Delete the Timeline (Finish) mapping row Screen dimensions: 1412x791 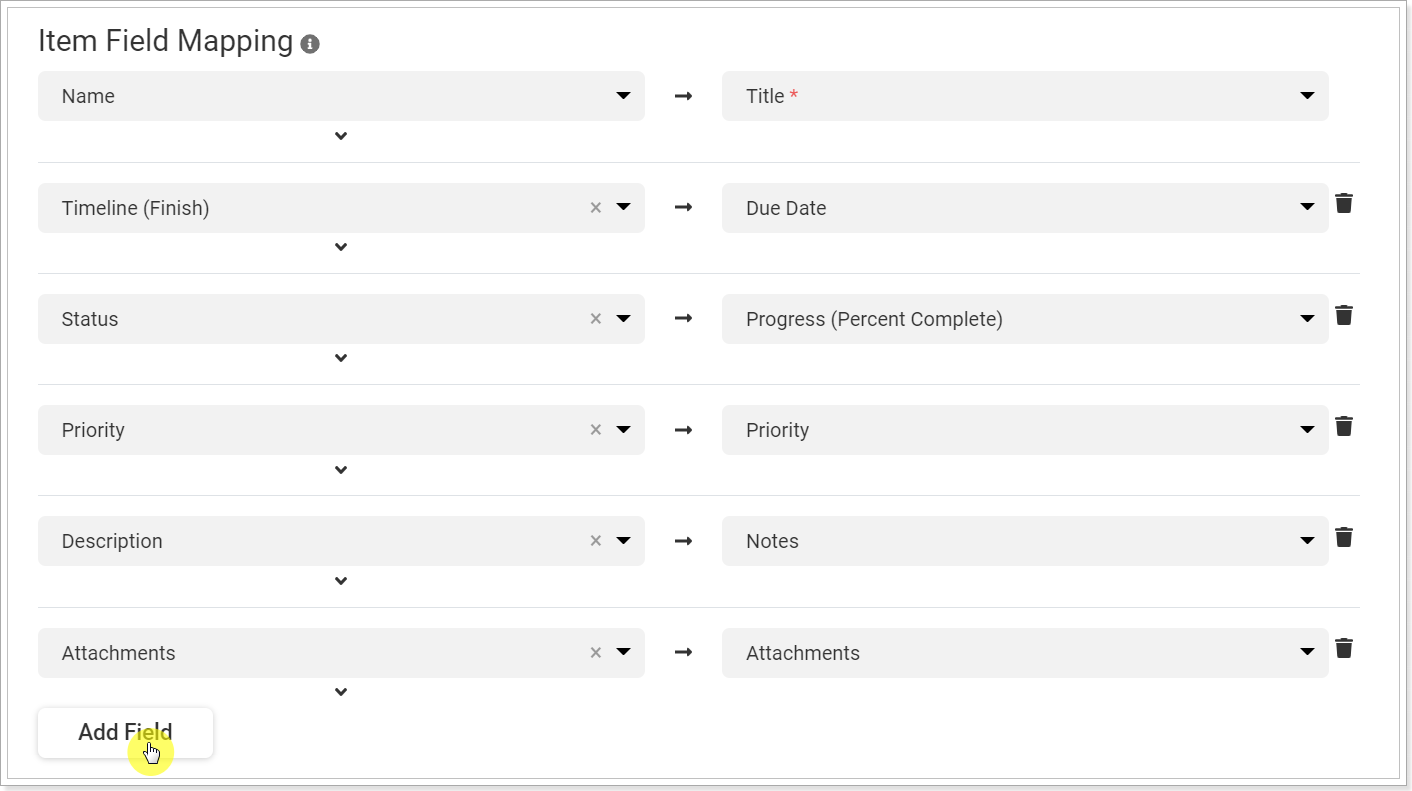(x=1343, y=203)
